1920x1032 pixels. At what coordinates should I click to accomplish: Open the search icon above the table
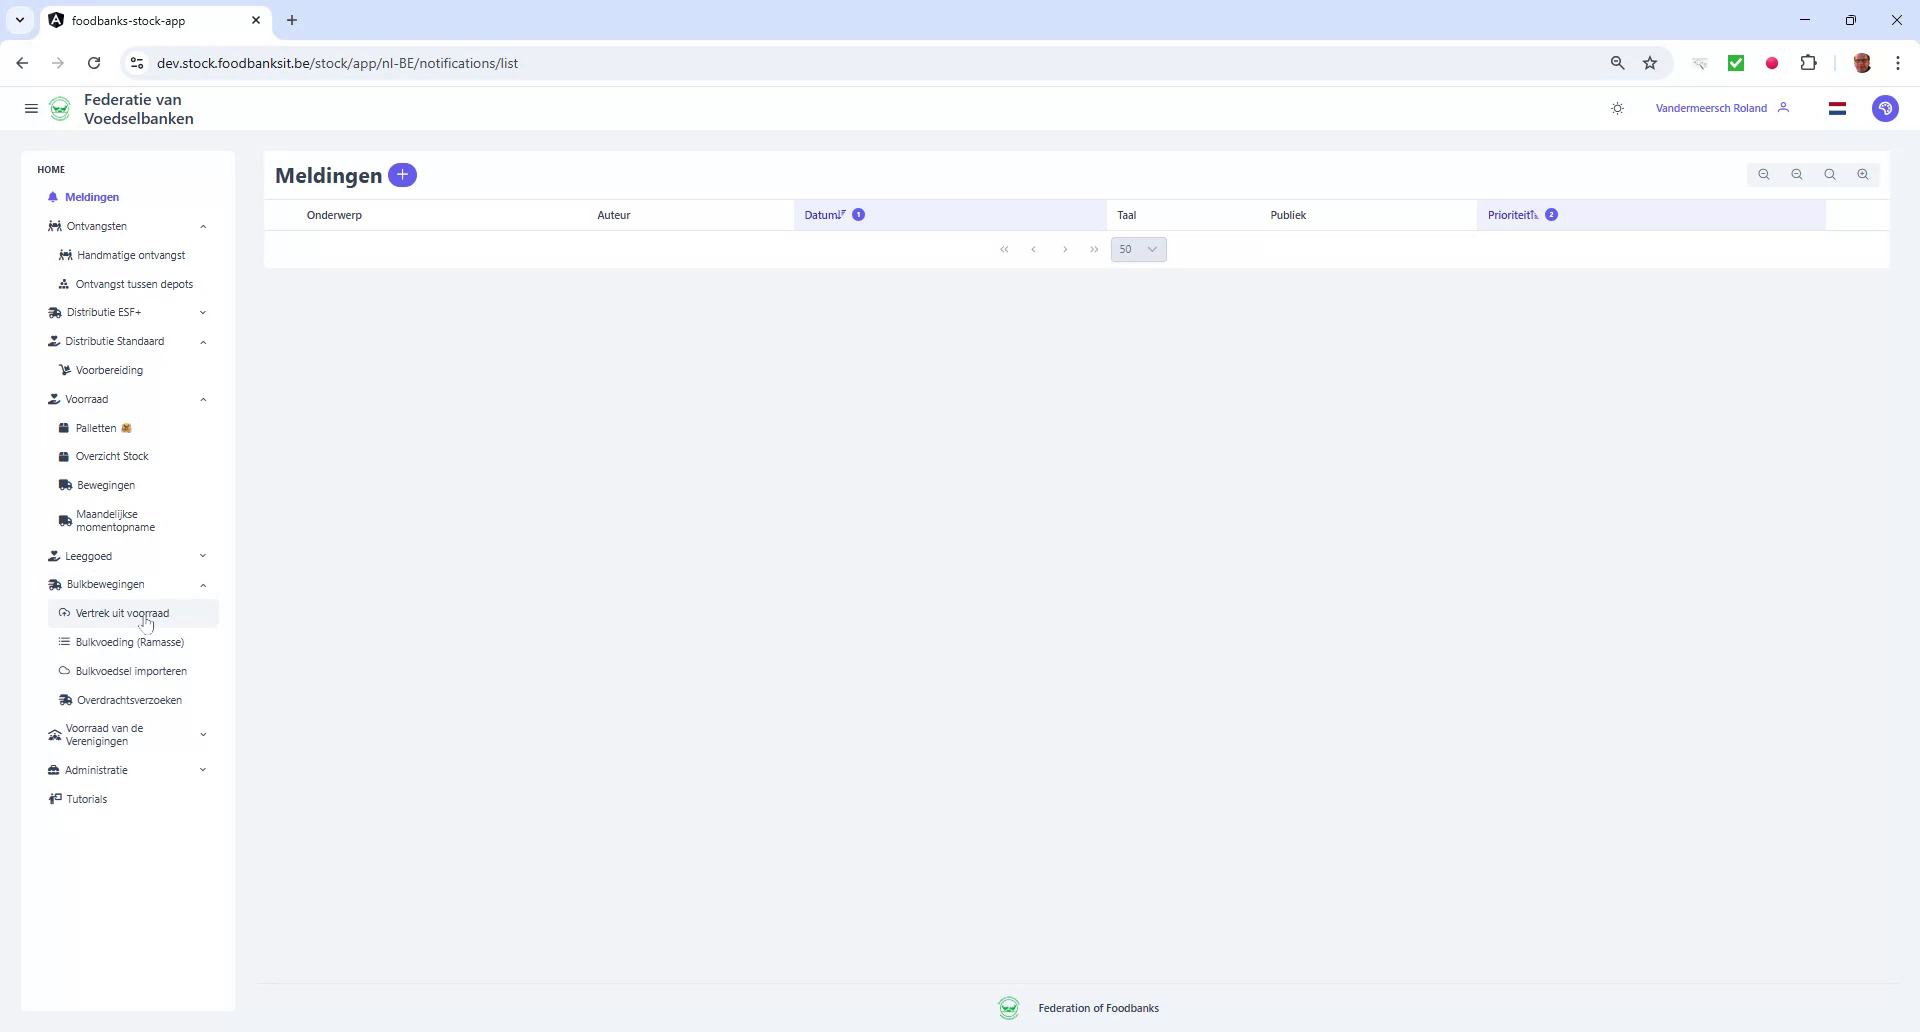coord(1829,174)
